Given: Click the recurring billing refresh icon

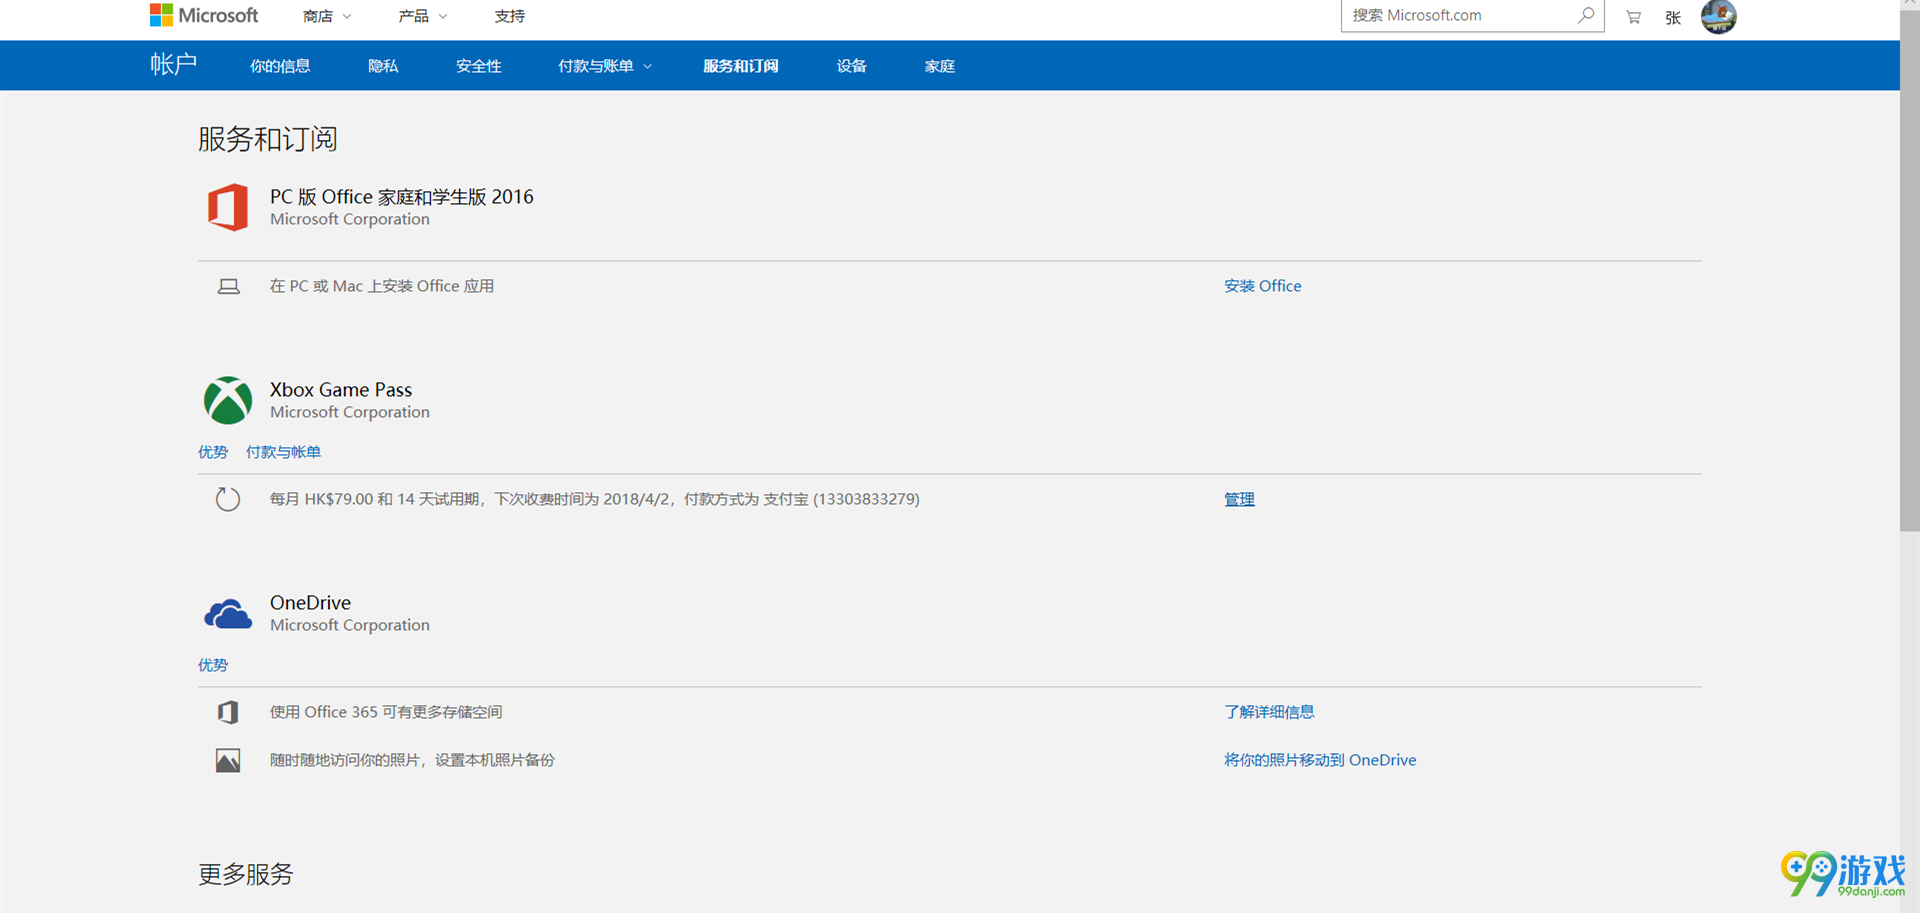Looking at the screenshot, I should click(x=228, y=499).
